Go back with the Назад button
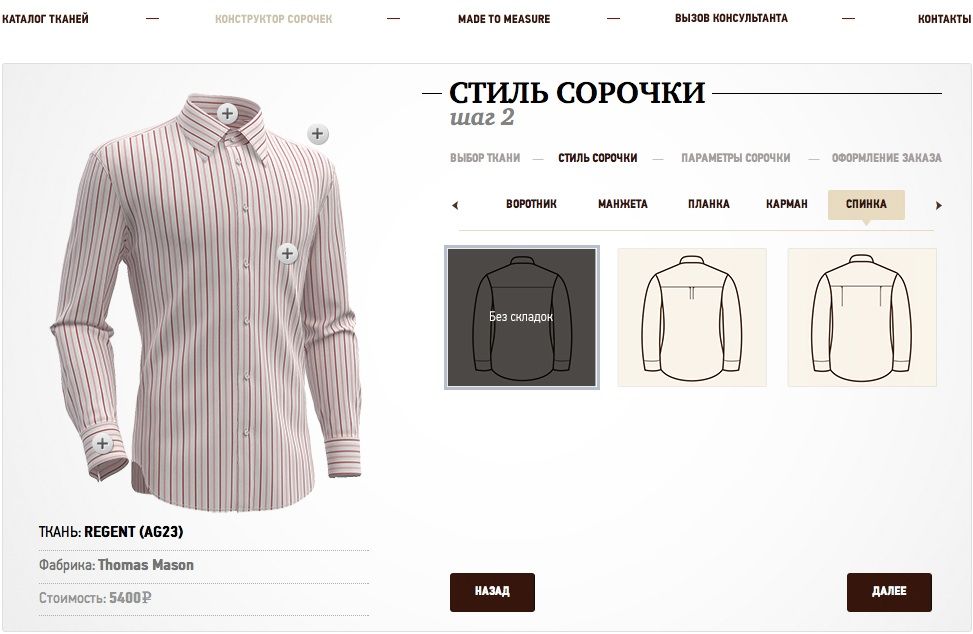The height and width of the screenshot is (634, 973). (492, 592)
